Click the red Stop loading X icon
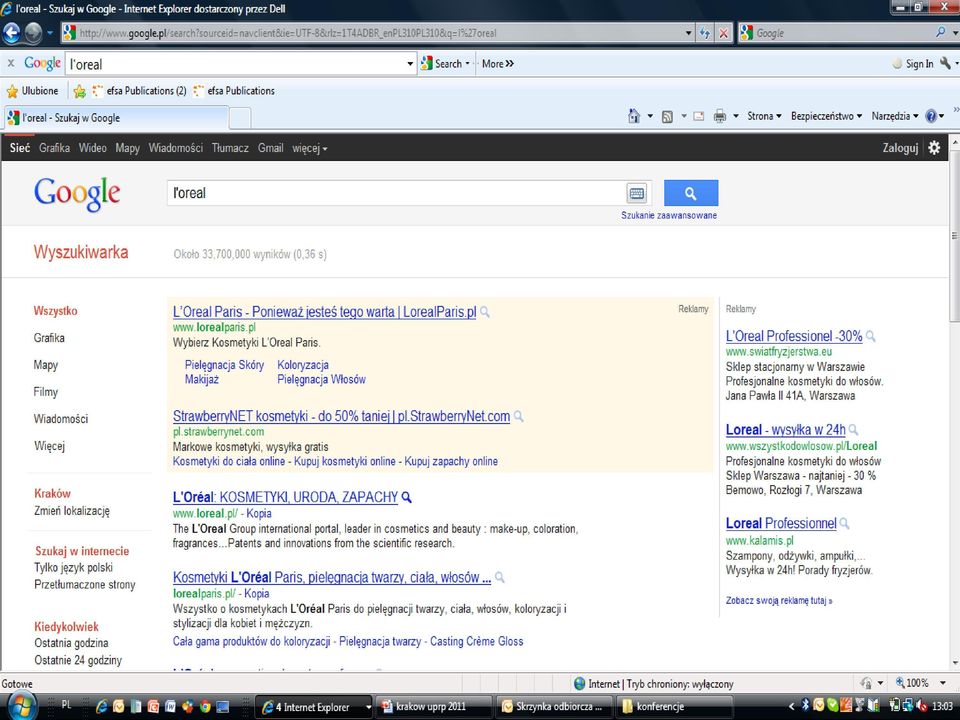This screenshot has height=720, width=960. tap(723, 33)
